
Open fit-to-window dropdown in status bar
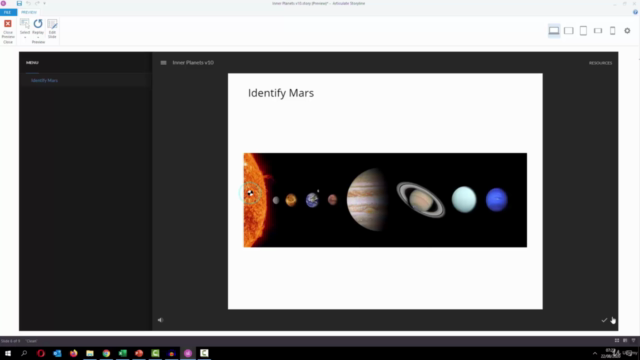coord(633,340)
